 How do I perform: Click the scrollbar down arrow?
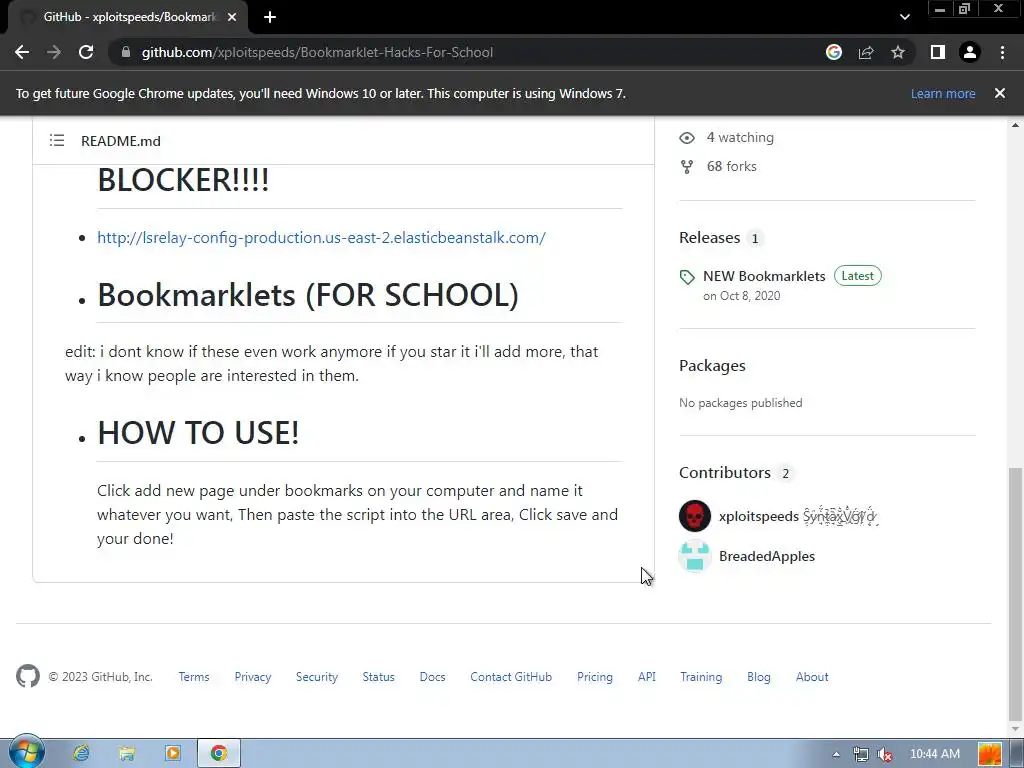pyautogui.click(x=1016, y=729)
